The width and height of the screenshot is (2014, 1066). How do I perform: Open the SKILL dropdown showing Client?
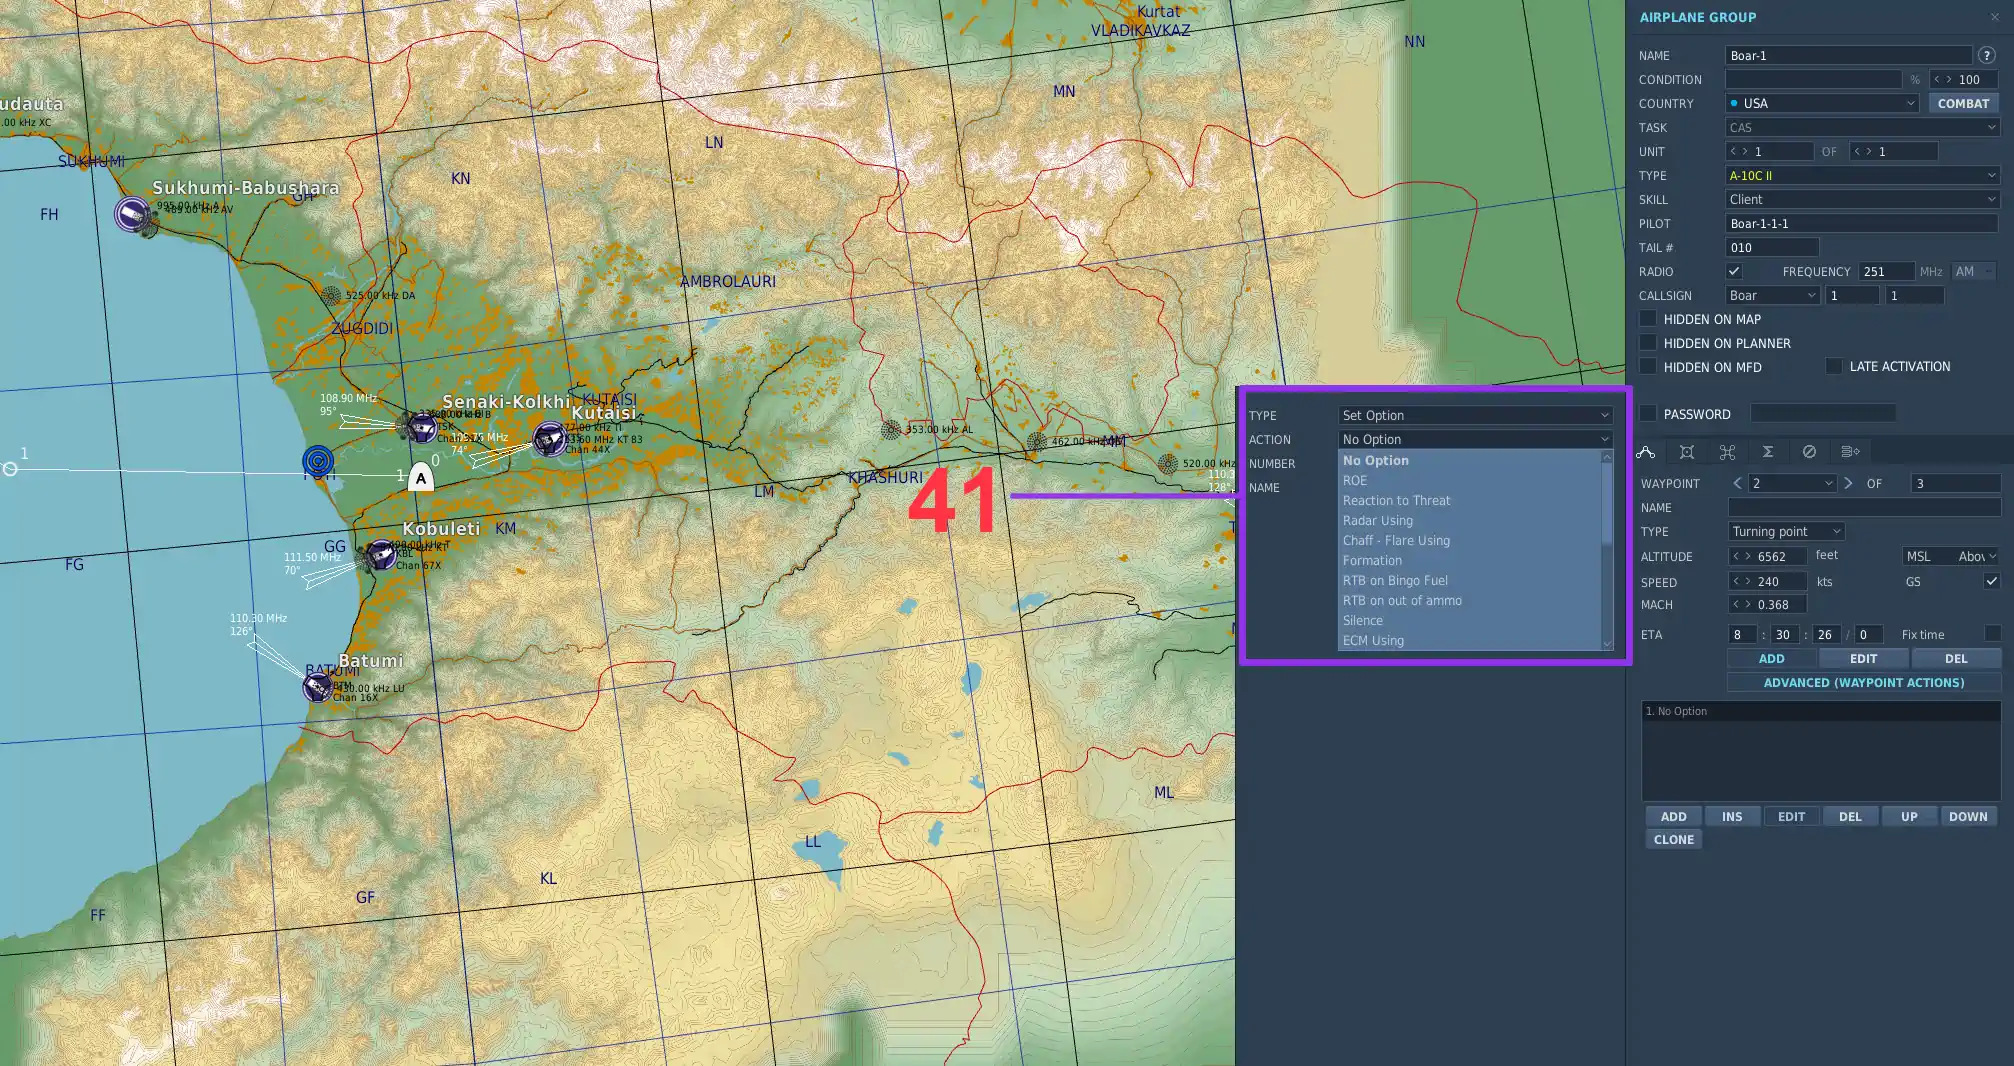[x=1862, y=199]
